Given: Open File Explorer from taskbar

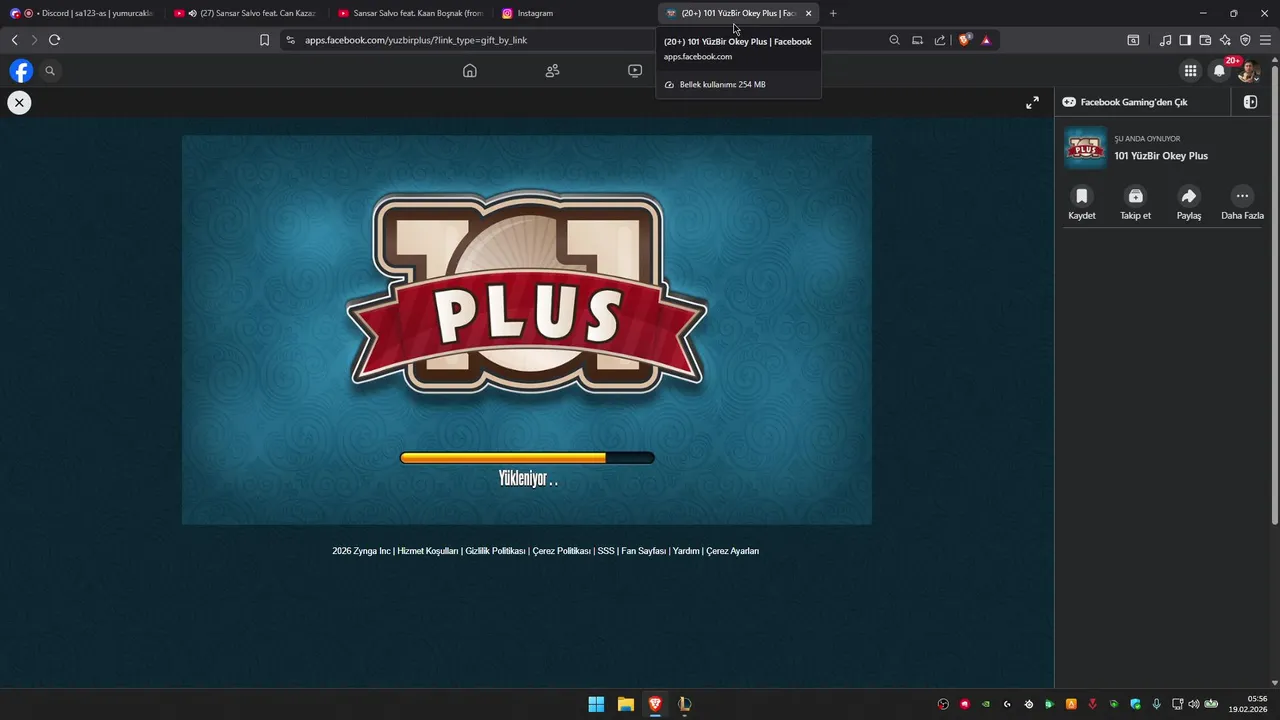Looking at the screenshot, I should click(625, 704).
